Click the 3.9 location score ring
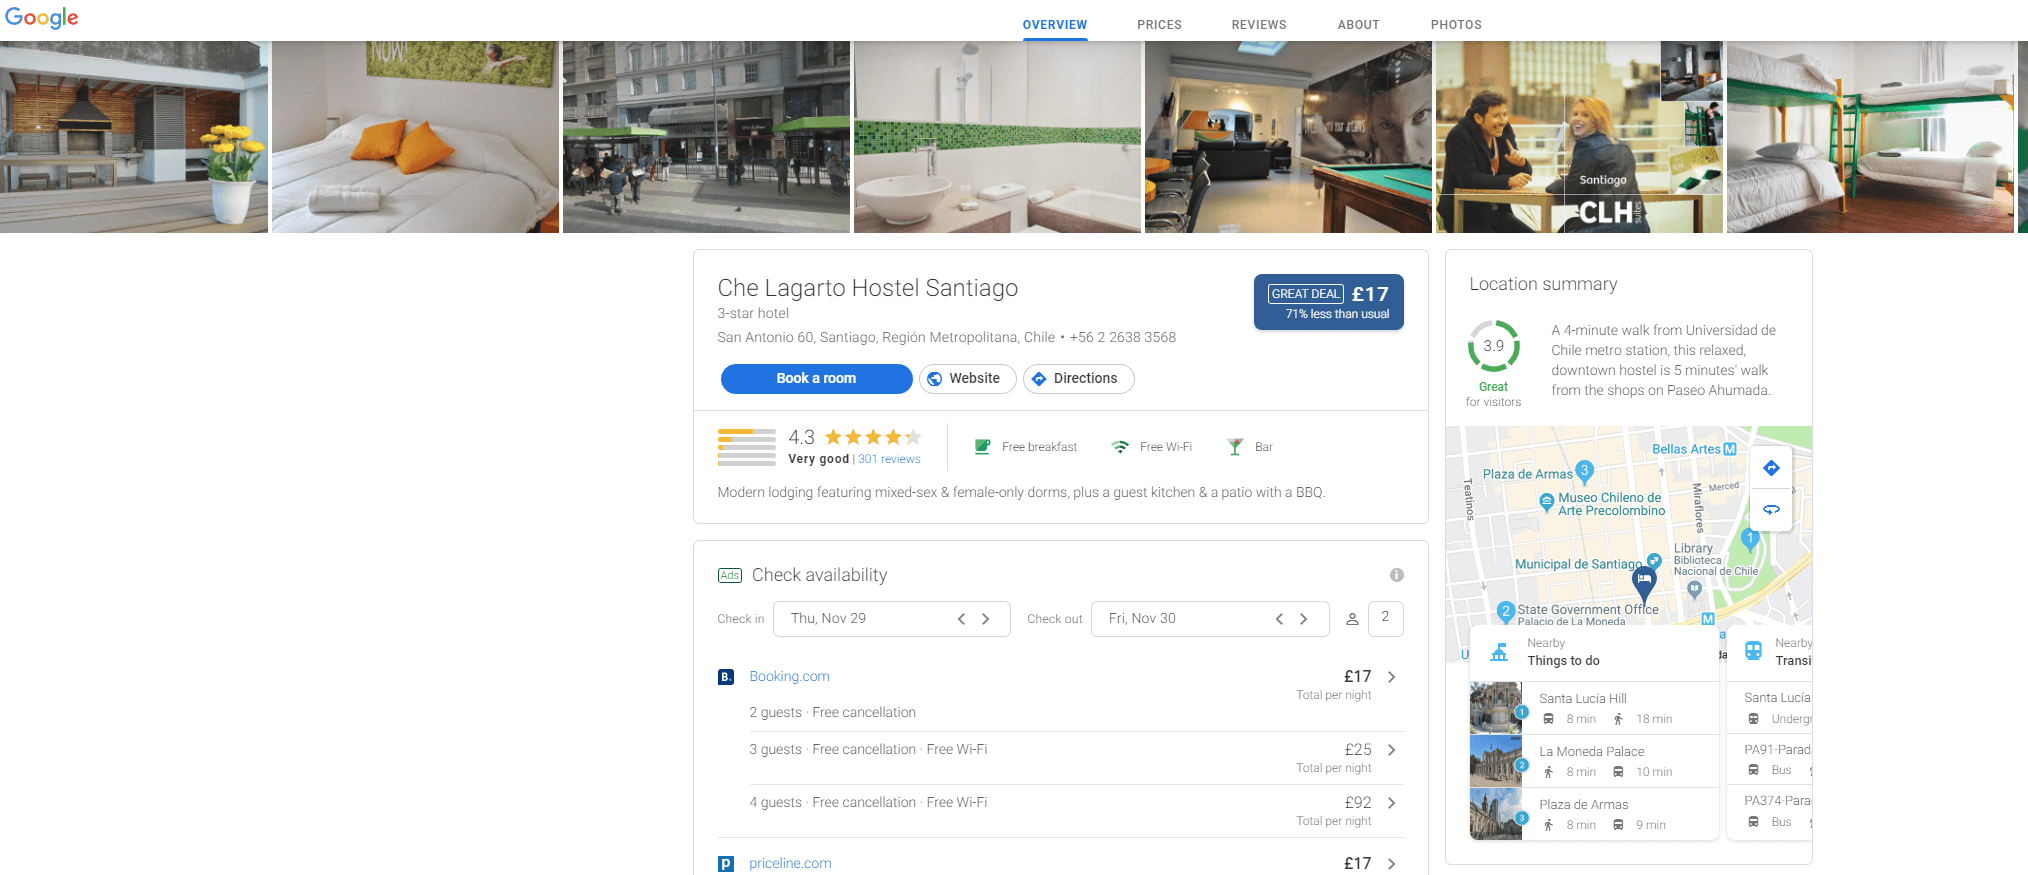Screen dimensions: 2028x875 coord(1493,346)
